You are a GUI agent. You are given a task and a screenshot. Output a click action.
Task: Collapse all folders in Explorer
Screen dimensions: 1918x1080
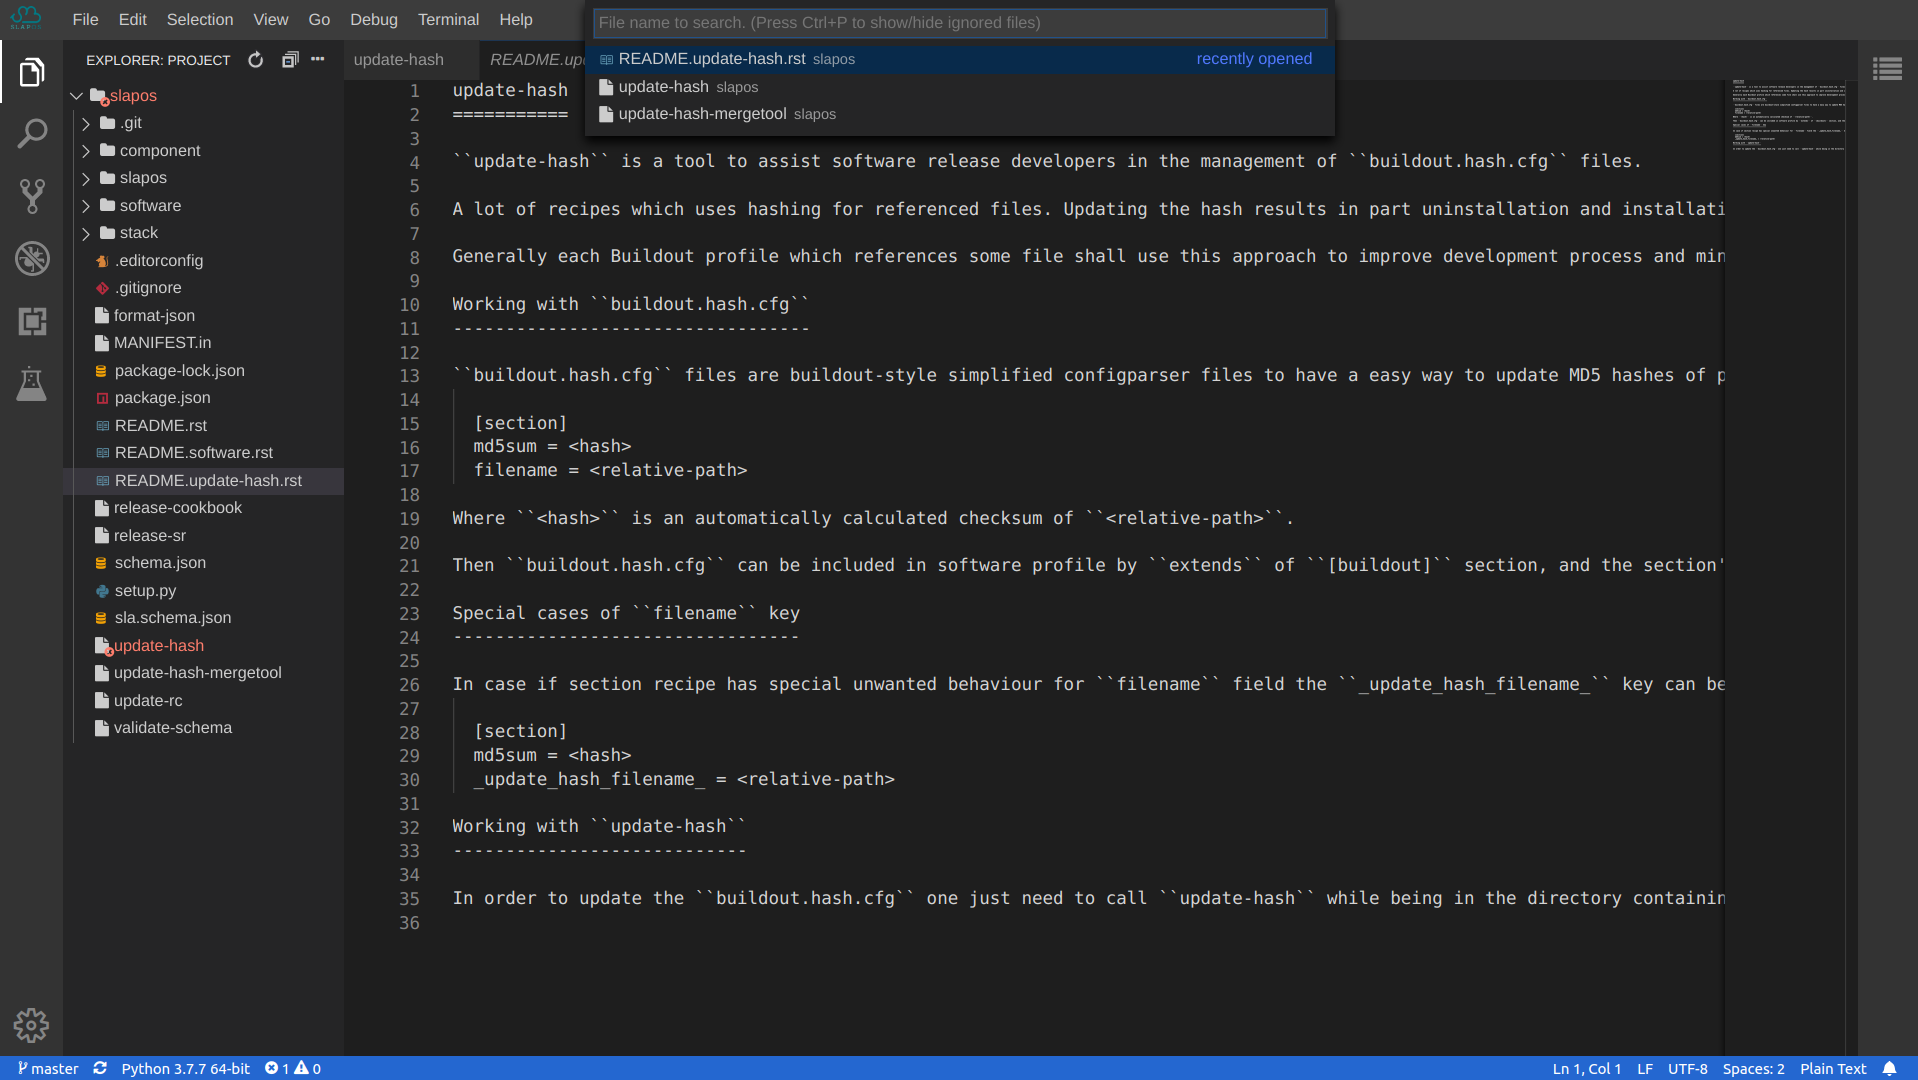click(x=290, y=60)
